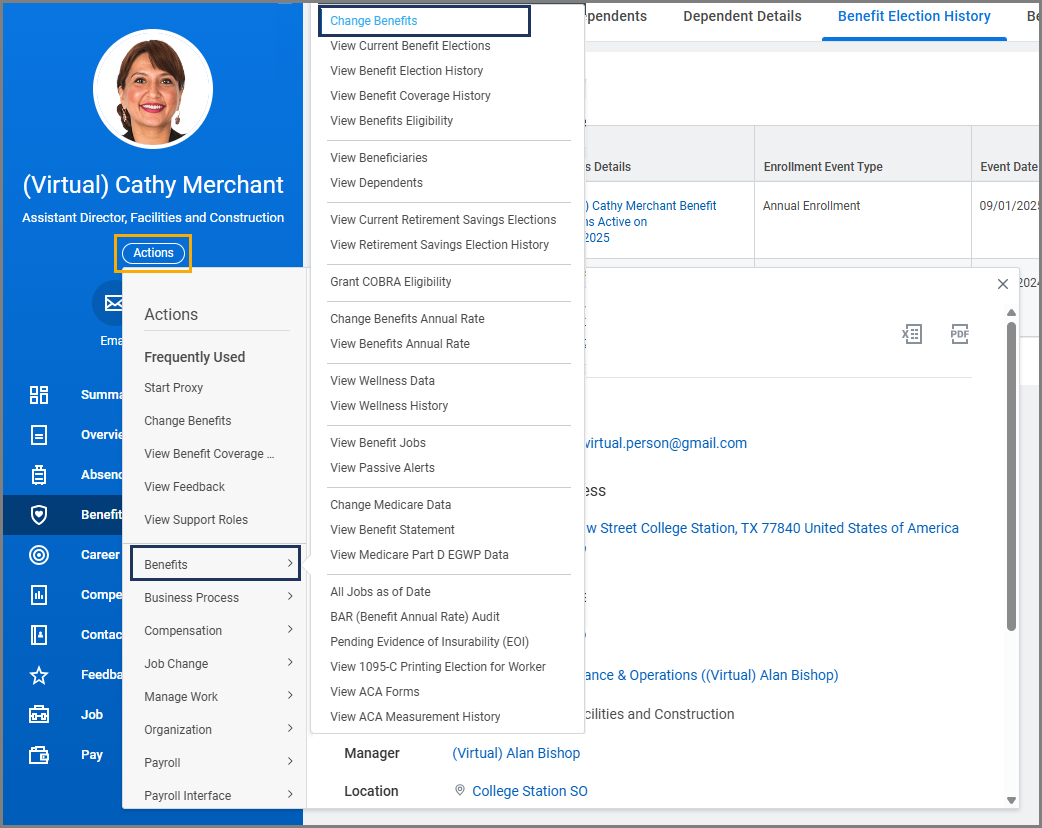Expand the Job Change submenu

tap(215, 663)
